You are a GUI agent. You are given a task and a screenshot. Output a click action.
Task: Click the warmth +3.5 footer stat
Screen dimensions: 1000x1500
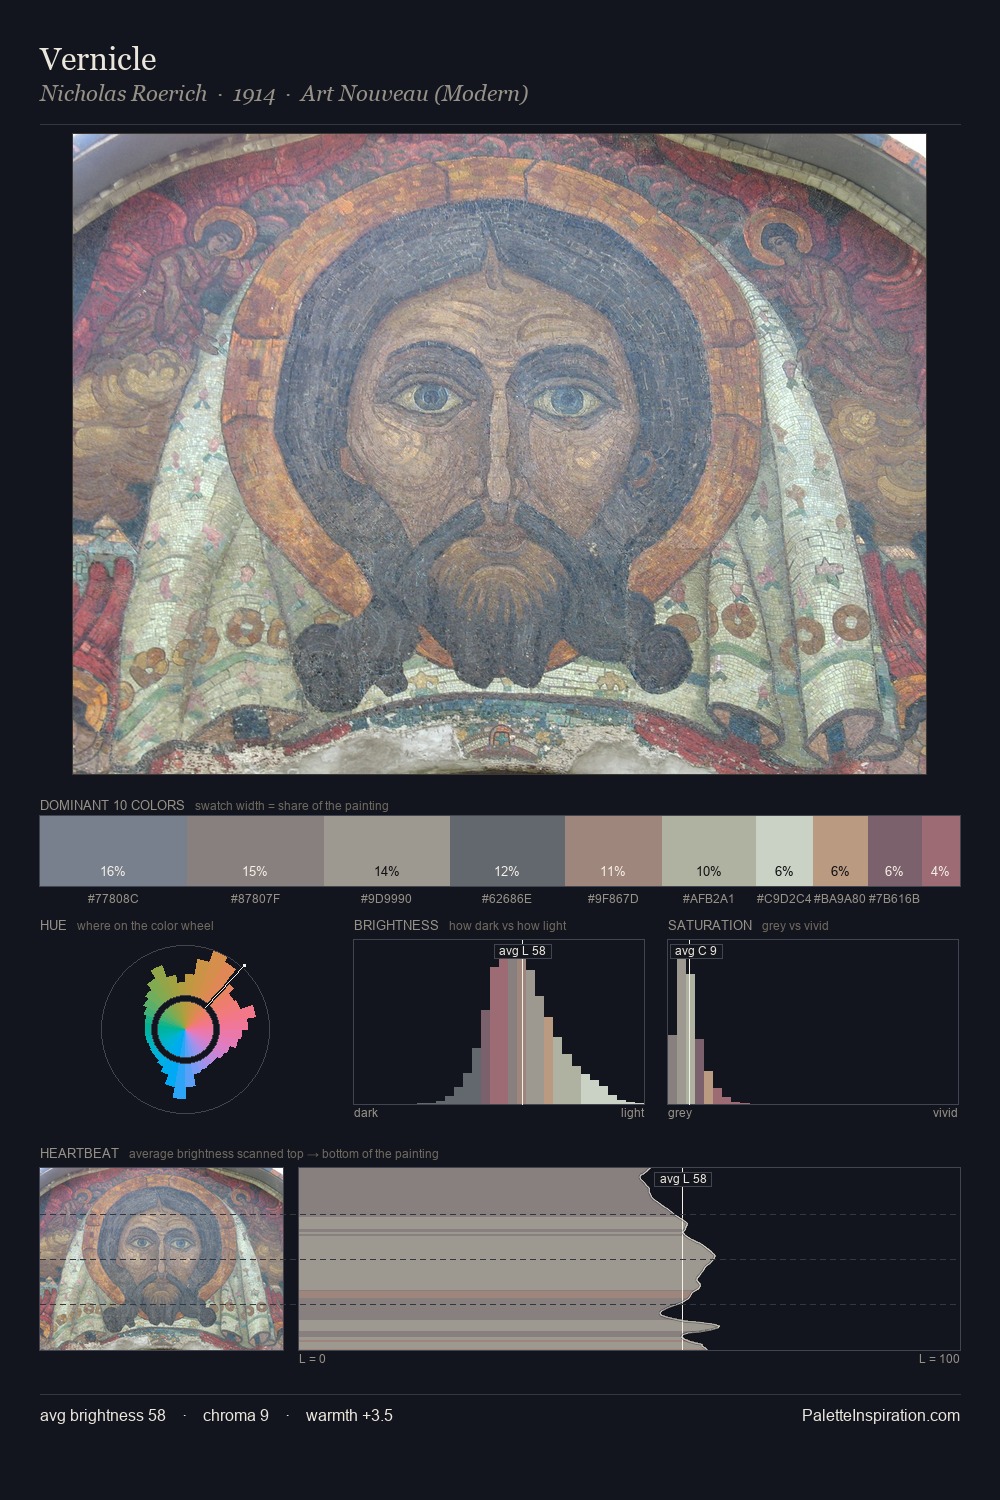[x=349, y=1416]
